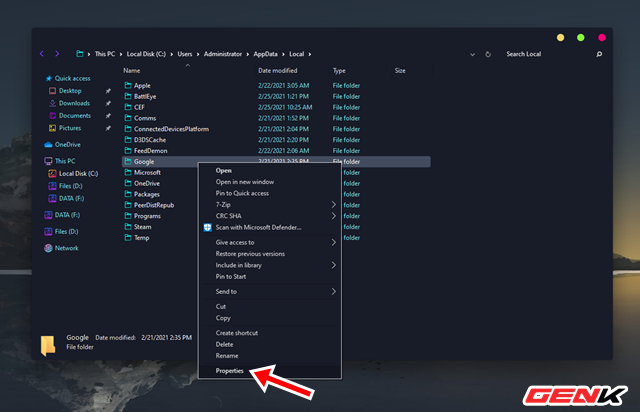Expand chevron after Local in breadcrumb
This screenshot has width=640, height=412.
[310, 54]
